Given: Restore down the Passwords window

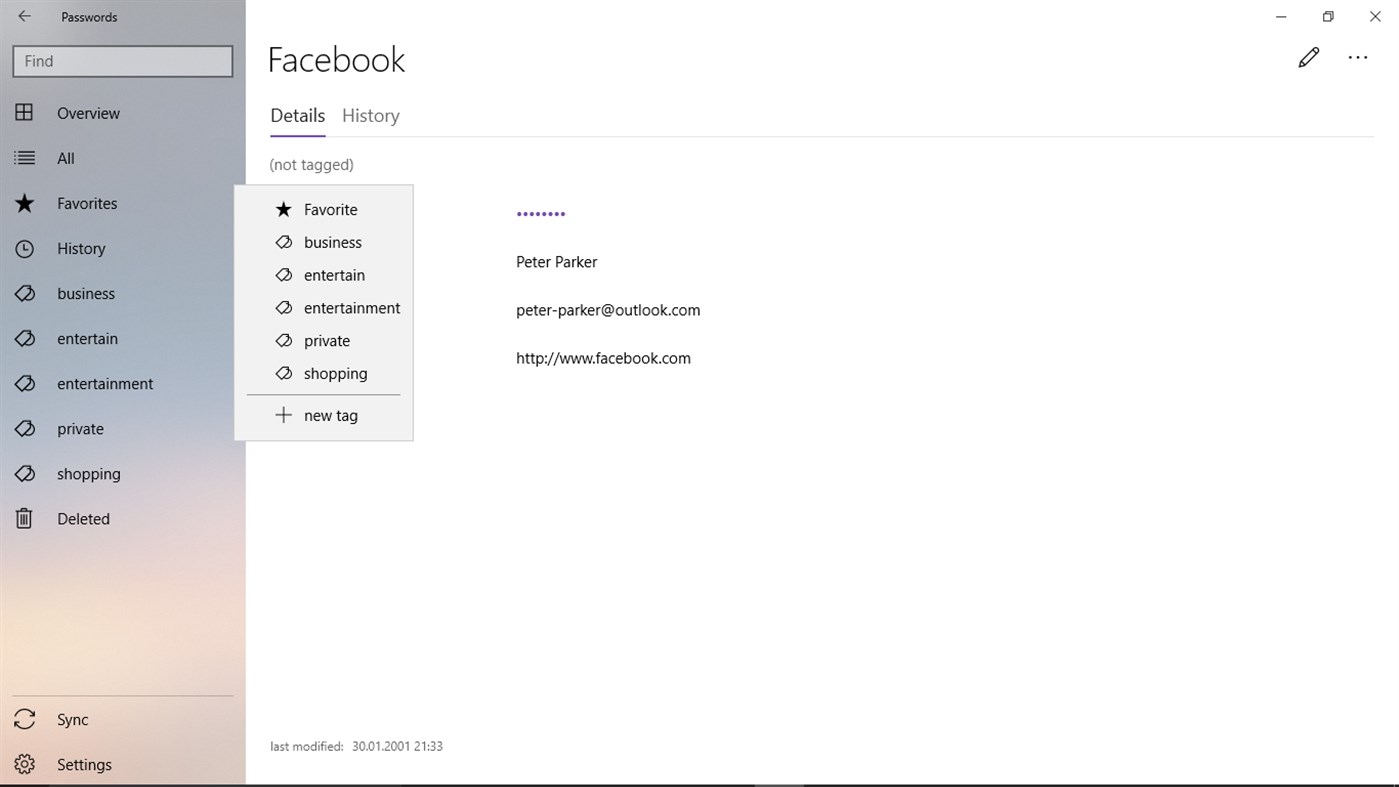Looking at the screenshot, I should click(1328, 17).
